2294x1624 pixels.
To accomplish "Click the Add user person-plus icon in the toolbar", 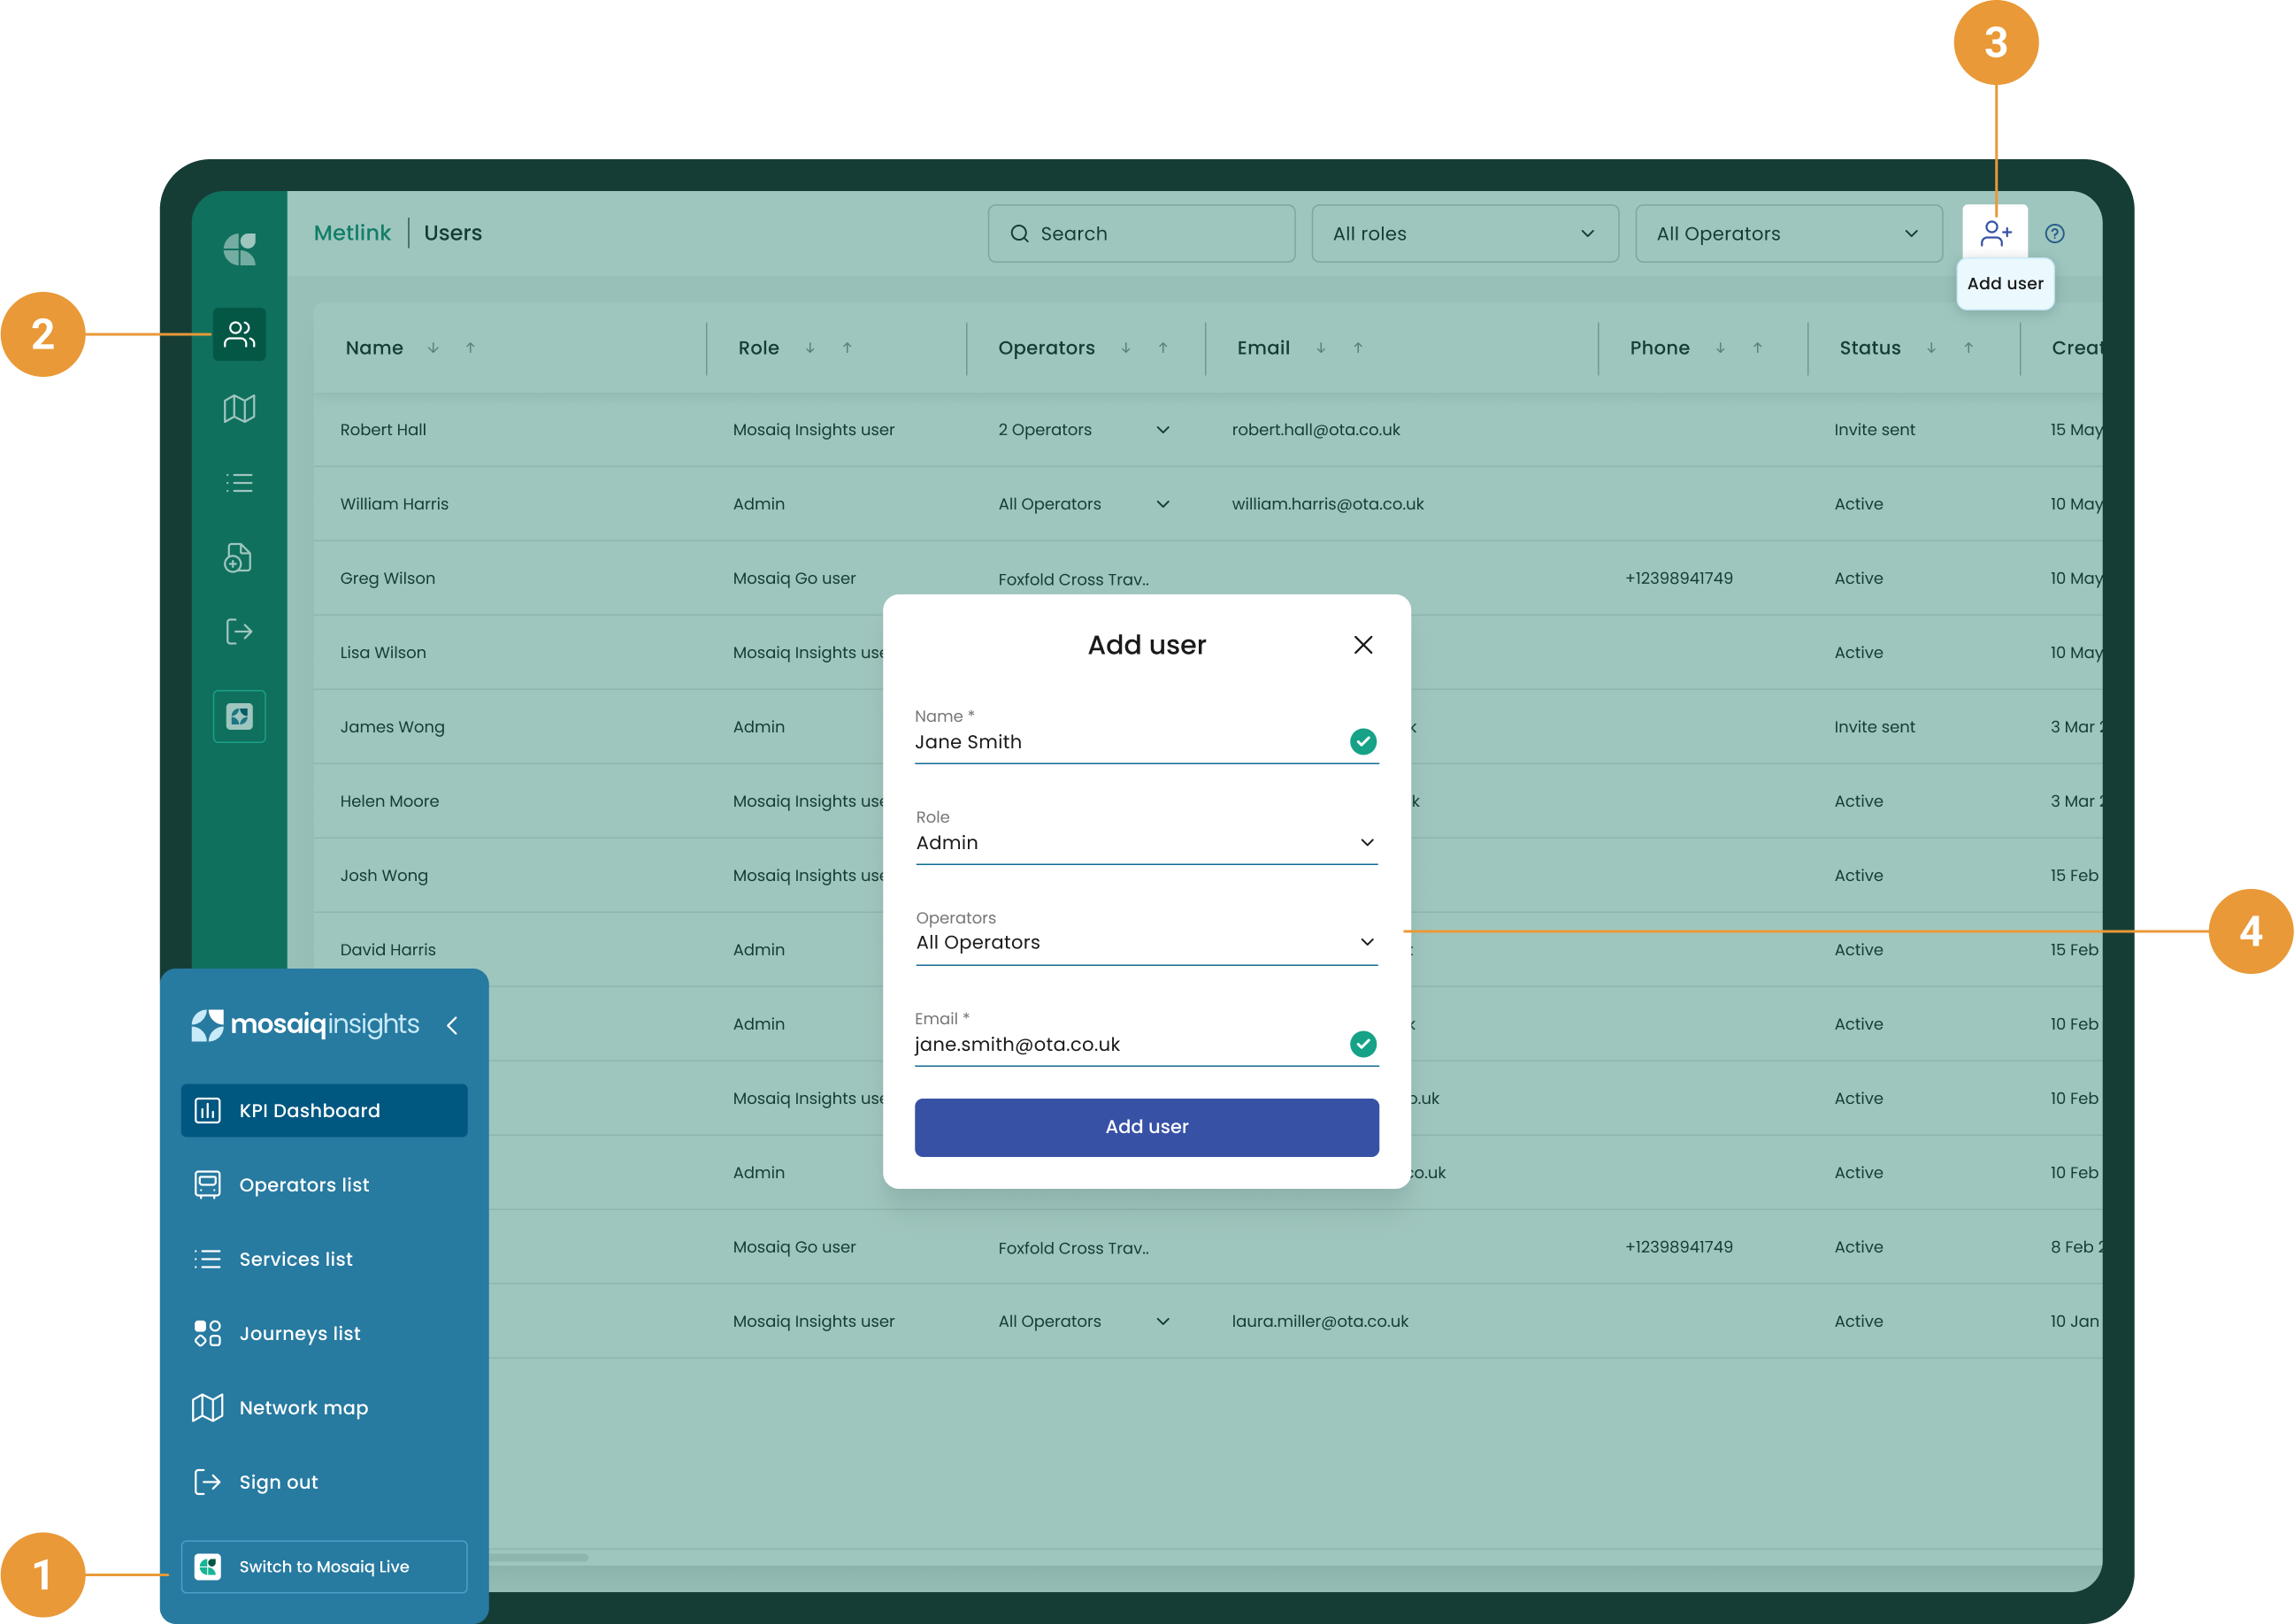I will tap(1997, 231).
